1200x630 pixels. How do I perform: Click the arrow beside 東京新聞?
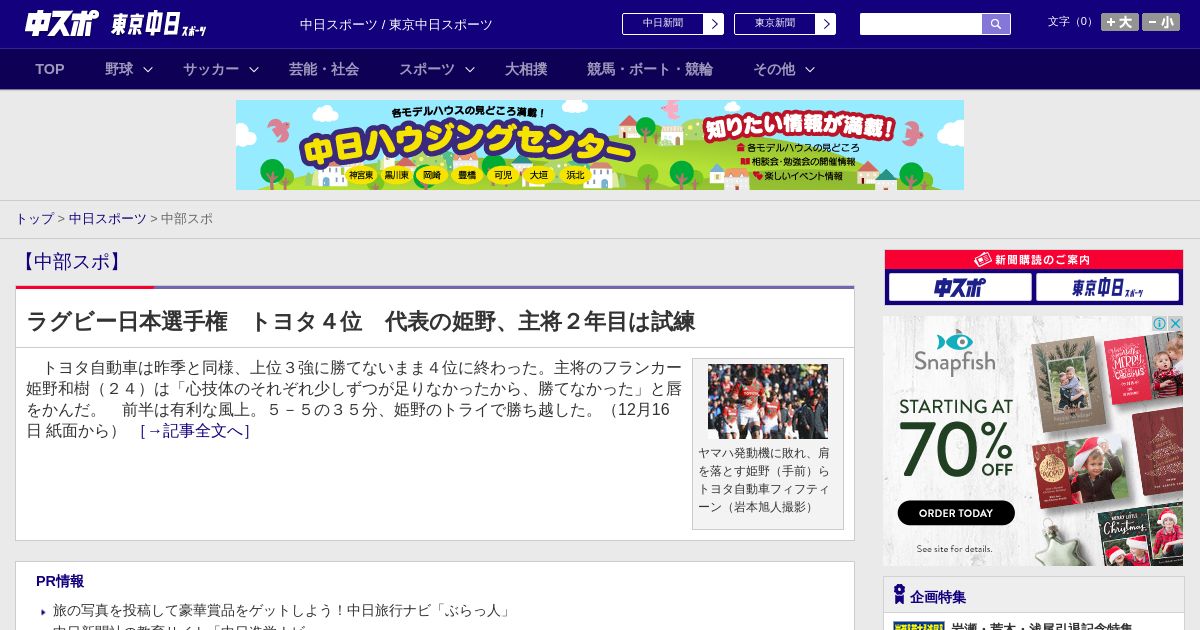point(825,24)
